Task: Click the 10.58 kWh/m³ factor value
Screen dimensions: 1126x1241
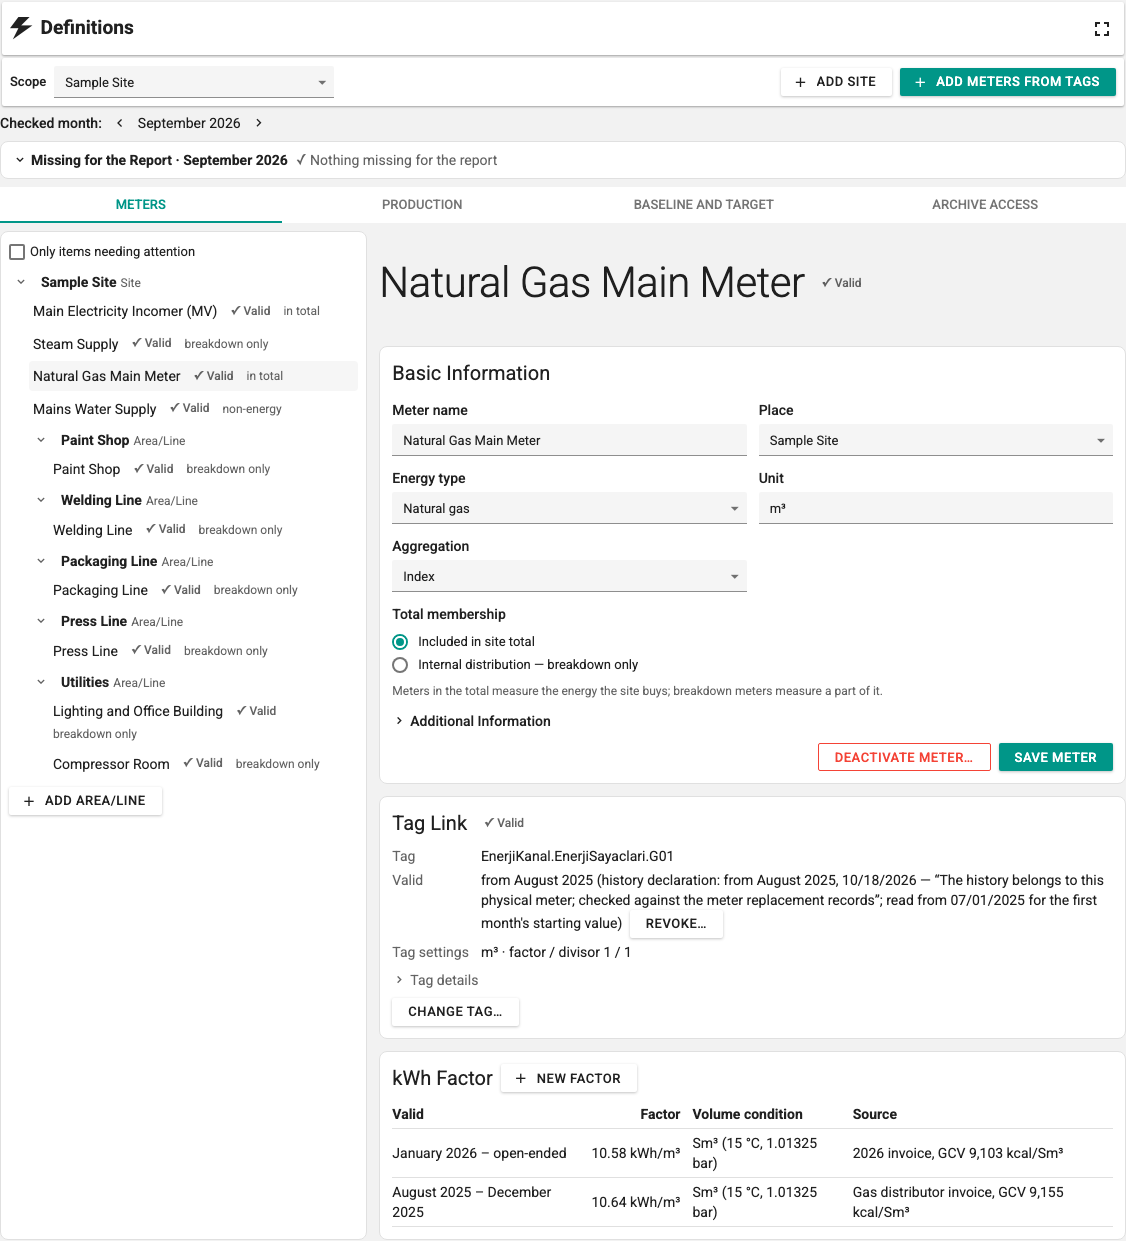Action: coord(636,1153)
